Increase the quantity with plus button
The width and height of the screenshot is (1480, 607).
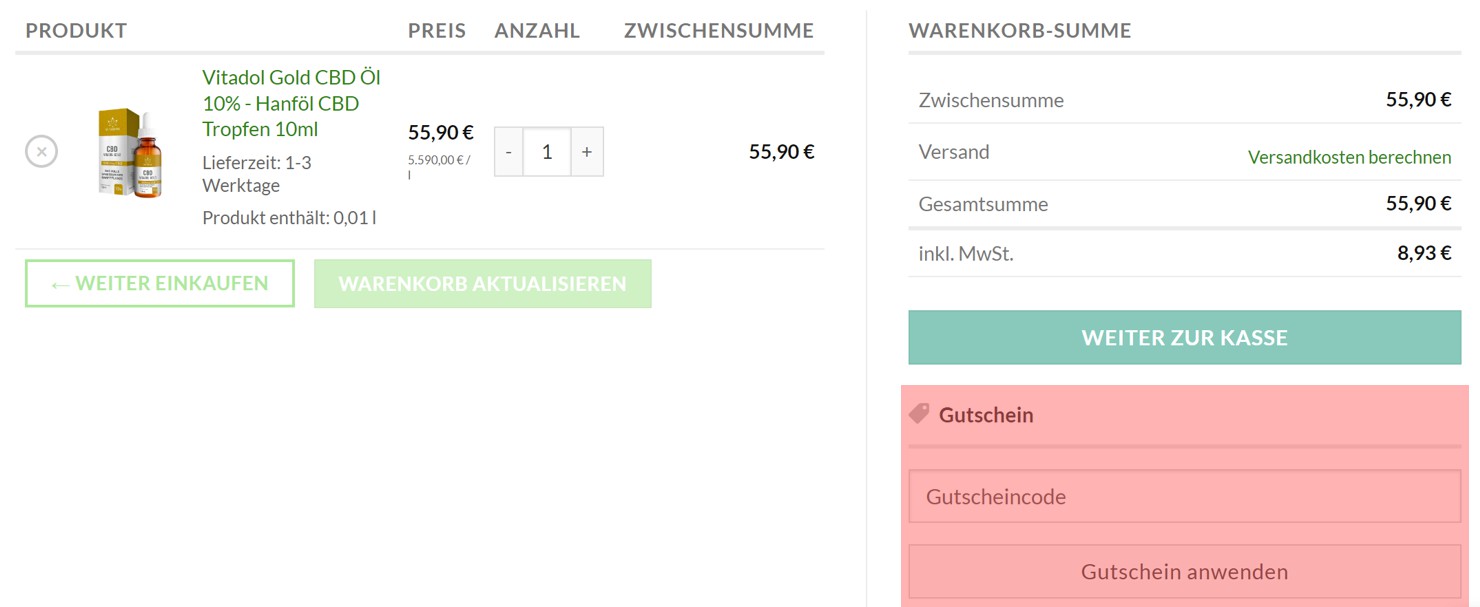pyautogui.click(x=587, y=152)
